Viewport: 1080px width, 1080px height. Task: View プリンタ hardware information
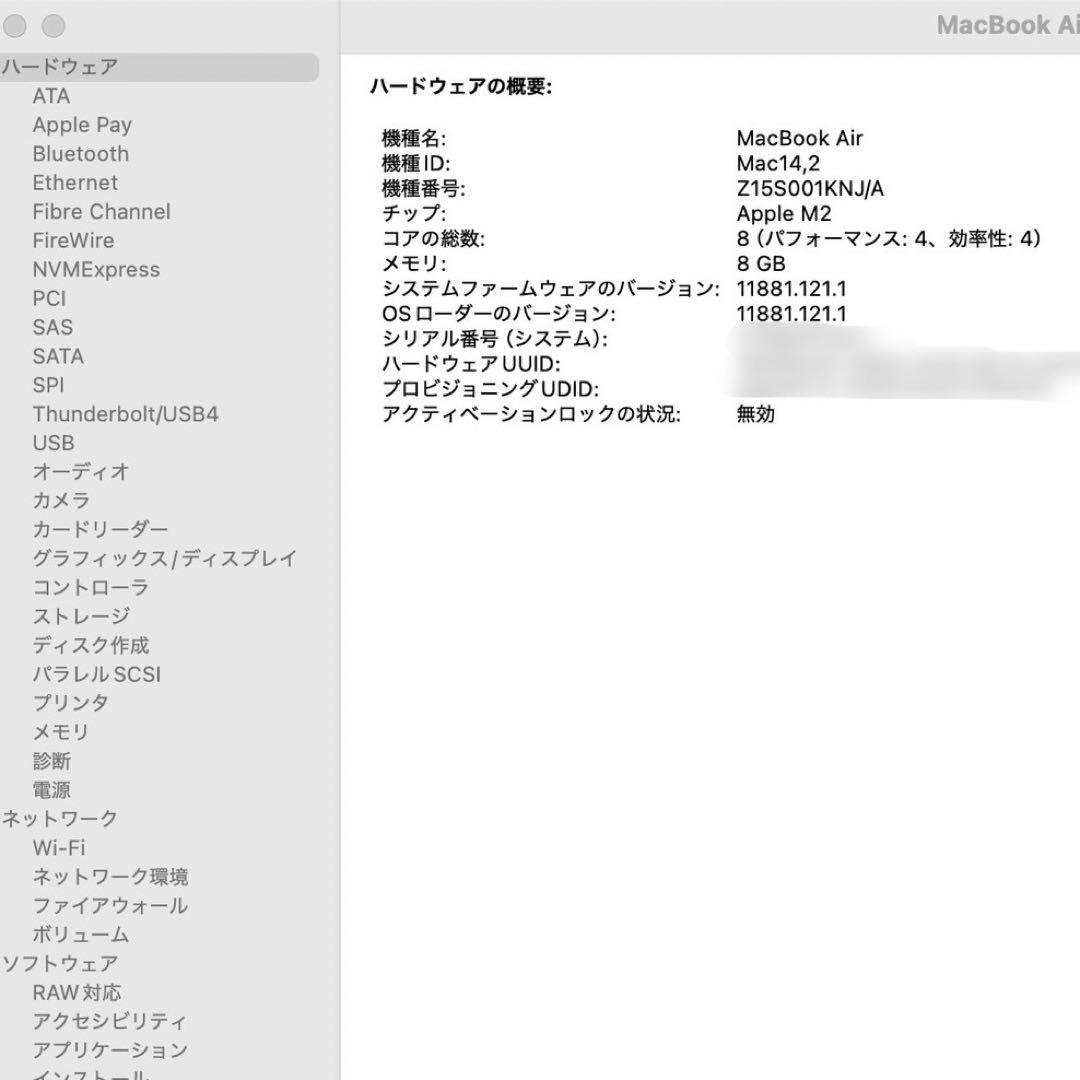71,703
